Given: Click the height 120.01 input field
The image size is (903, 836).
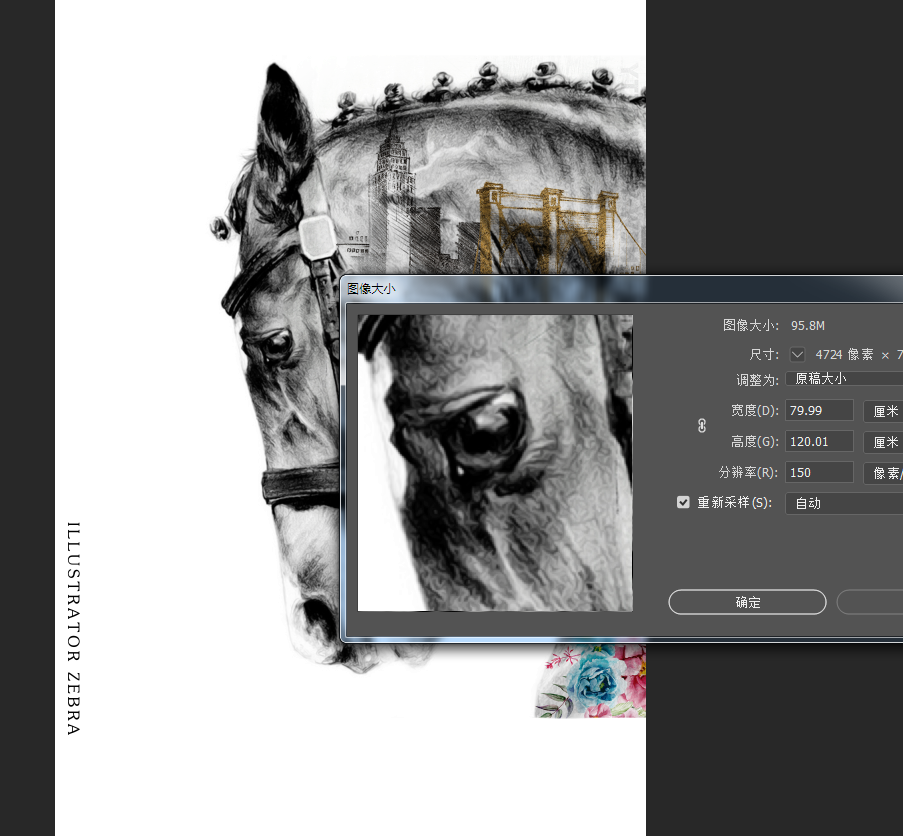Looking at the screenshot, I should [819, 442].
